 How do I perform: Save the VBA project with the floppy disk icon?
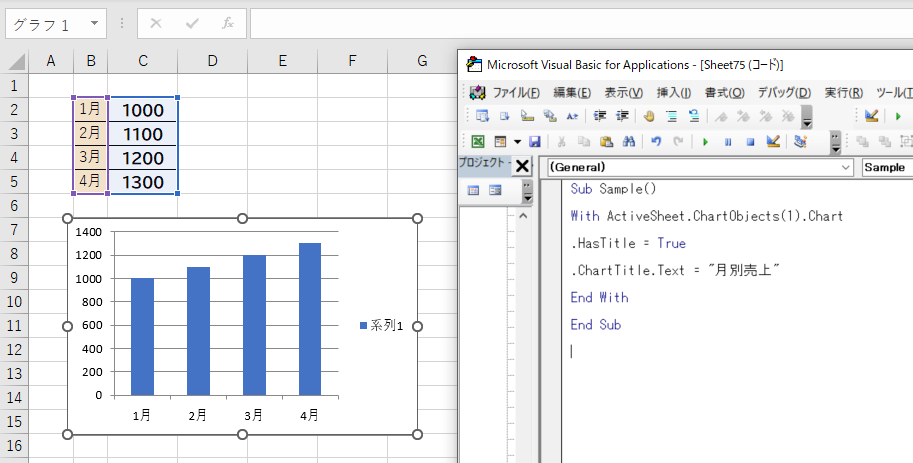click(535, 142)
